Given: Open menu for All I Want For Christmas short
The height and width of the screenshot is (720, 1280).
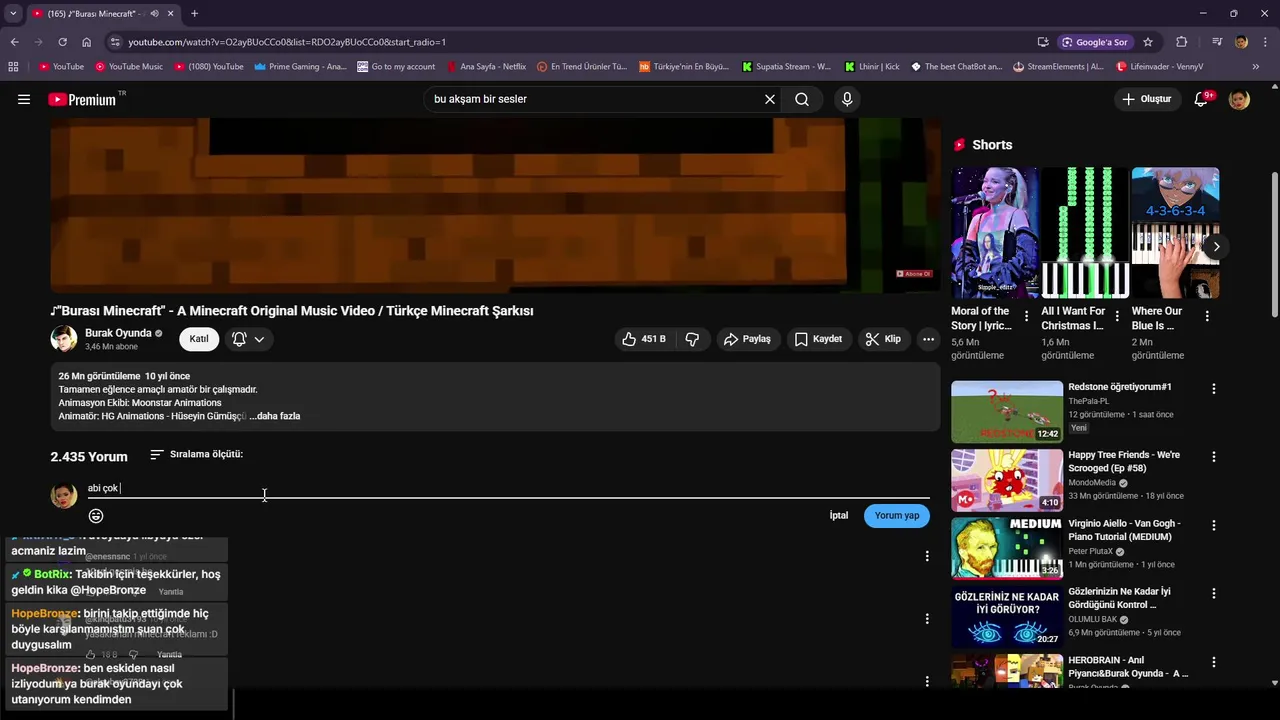Looking at the screenshot, I should click(x=1116, y=316).
